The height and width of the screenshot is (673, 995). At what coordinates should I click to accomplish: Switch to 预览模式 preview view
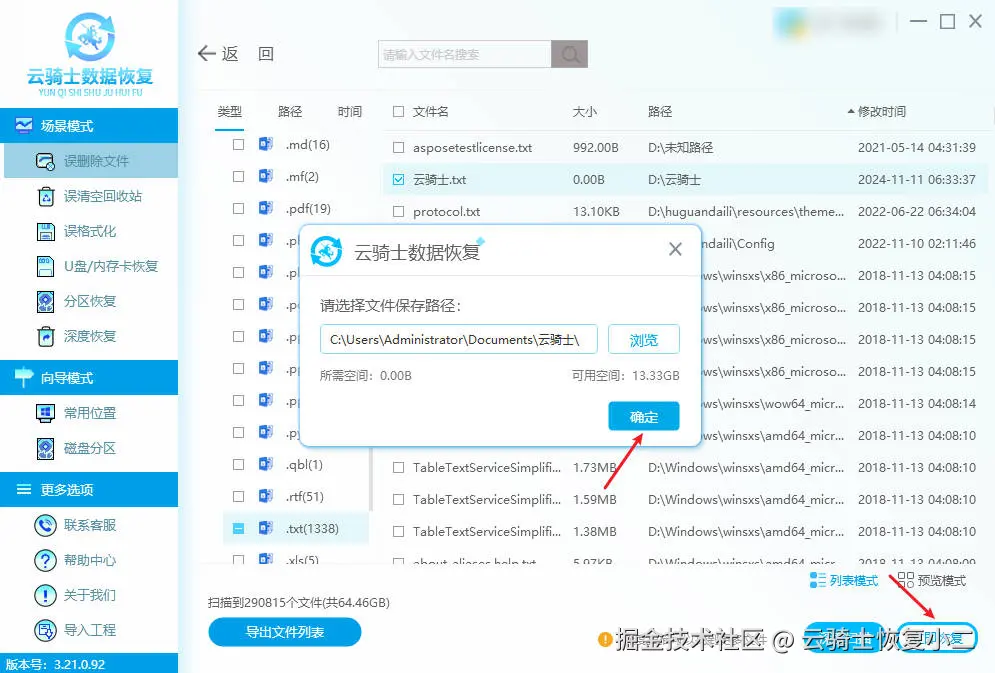tap(932, 580)
